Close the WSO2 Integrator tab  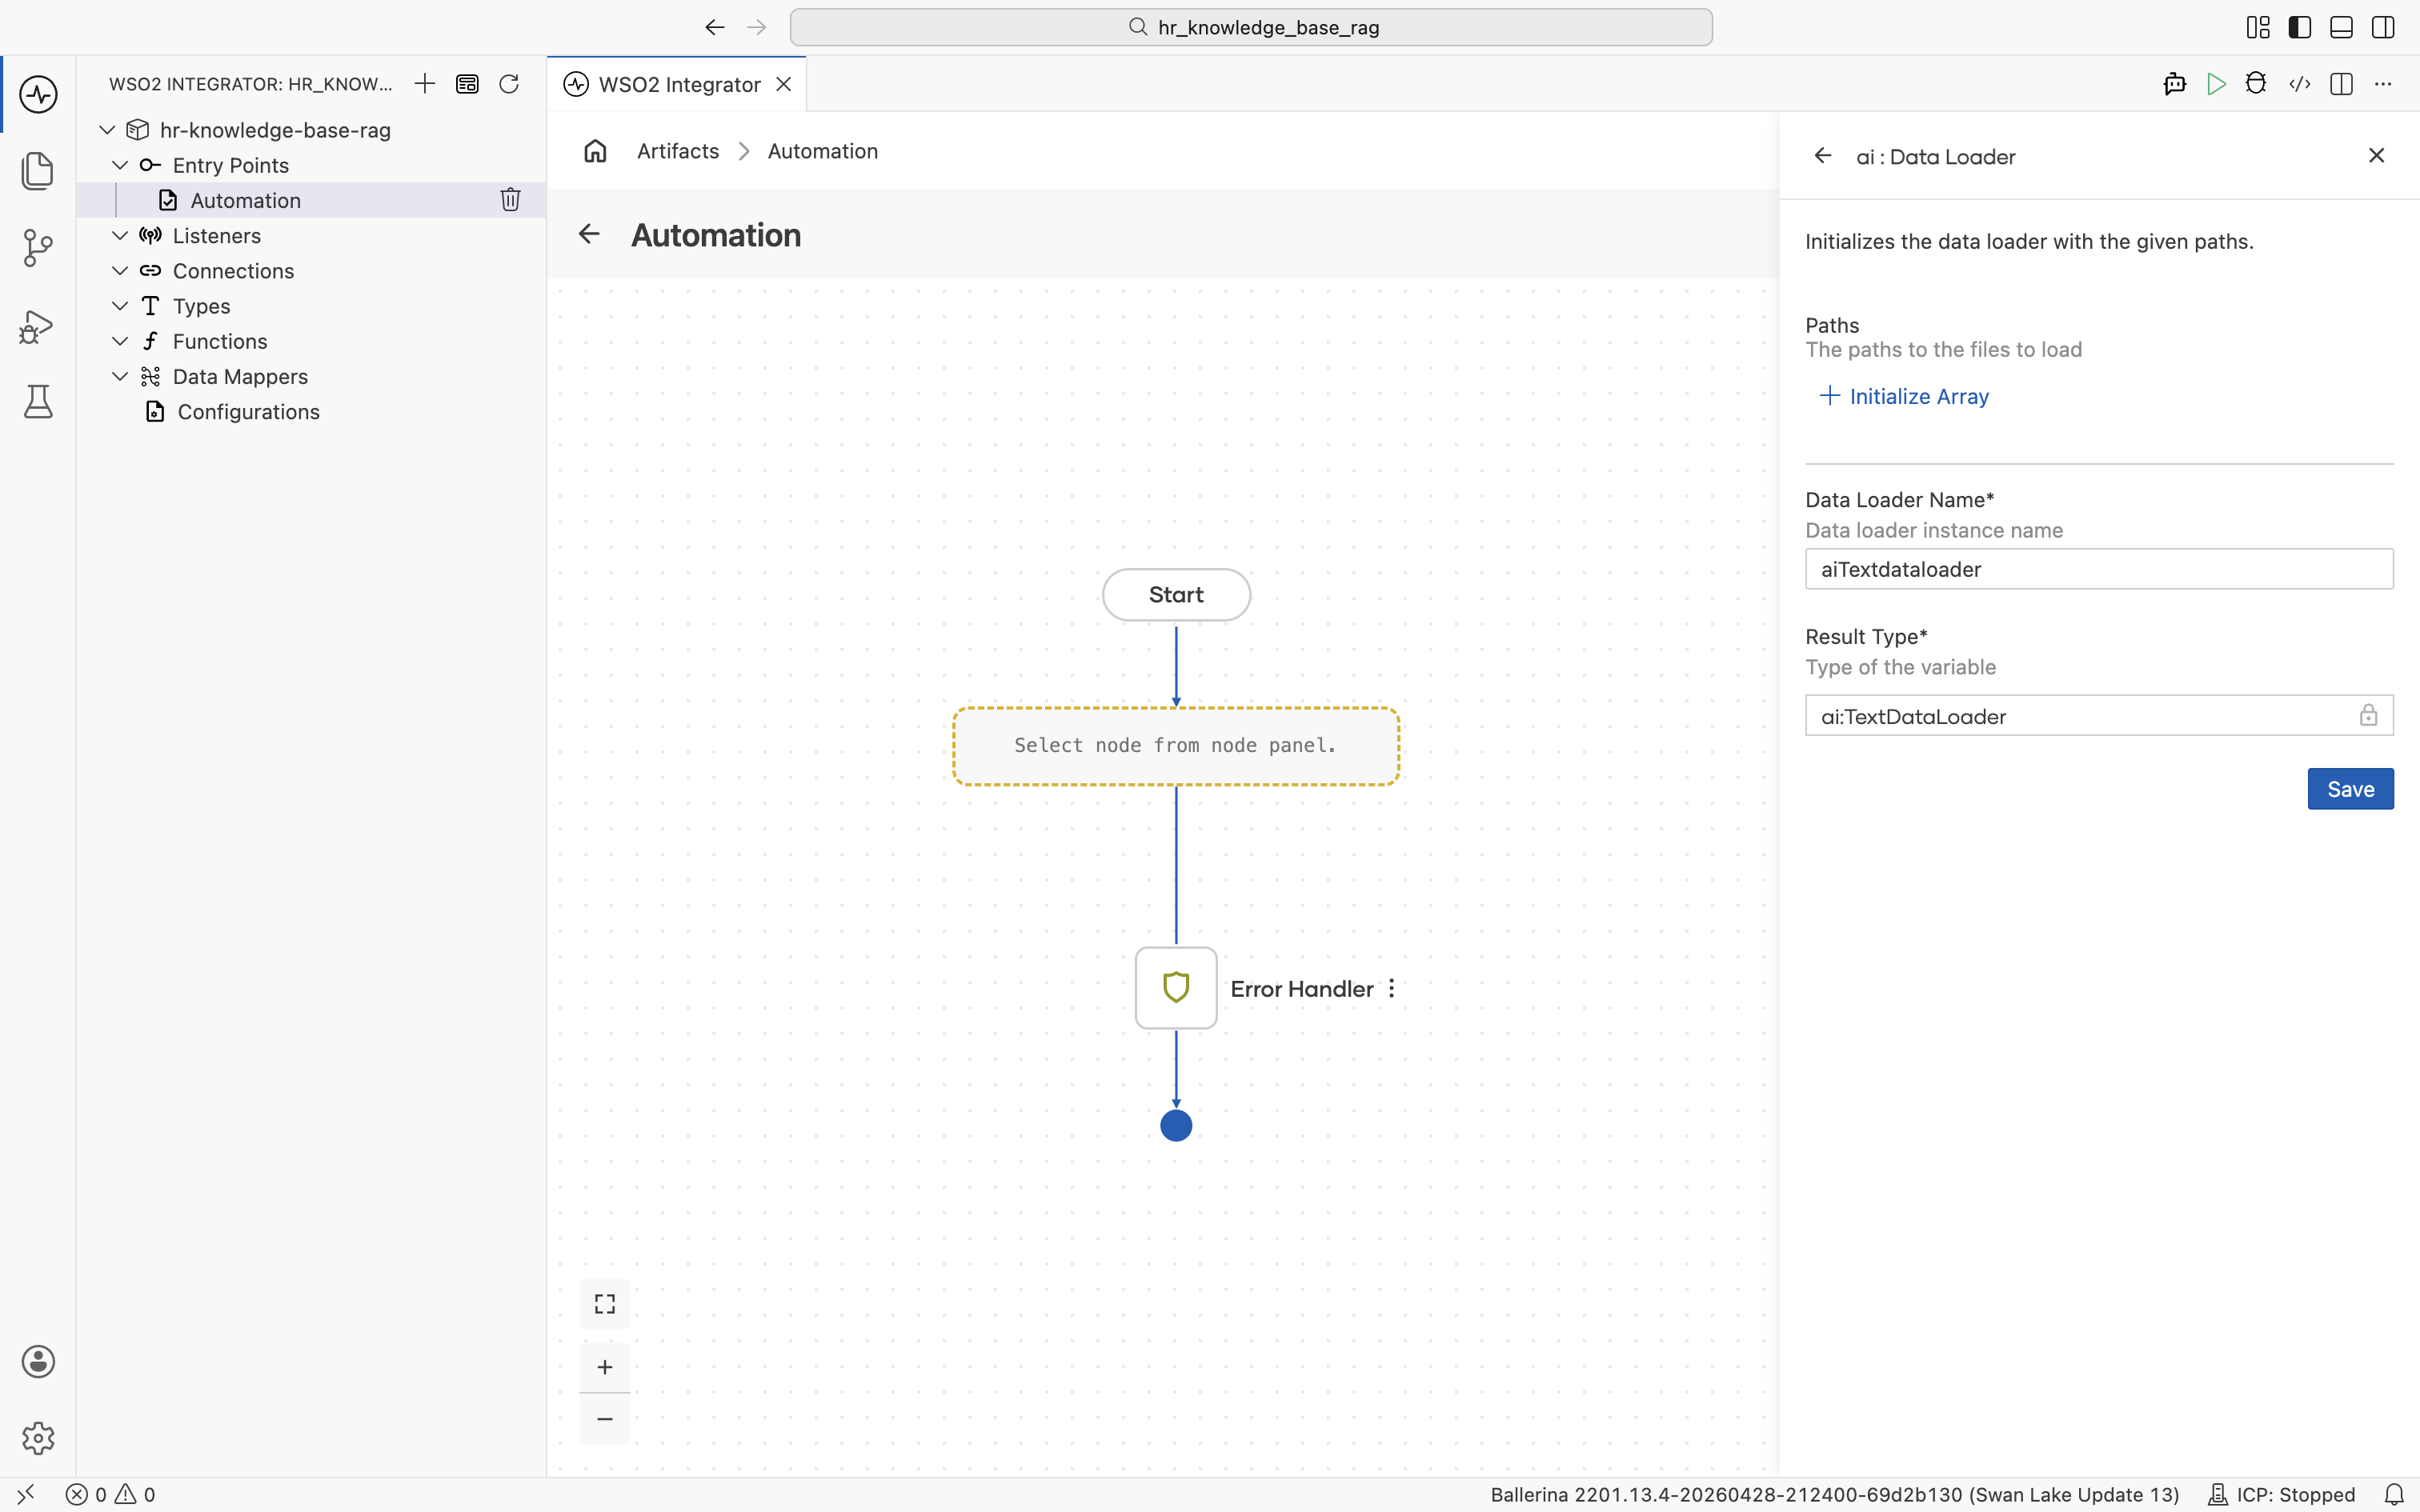tap(784, 84)
